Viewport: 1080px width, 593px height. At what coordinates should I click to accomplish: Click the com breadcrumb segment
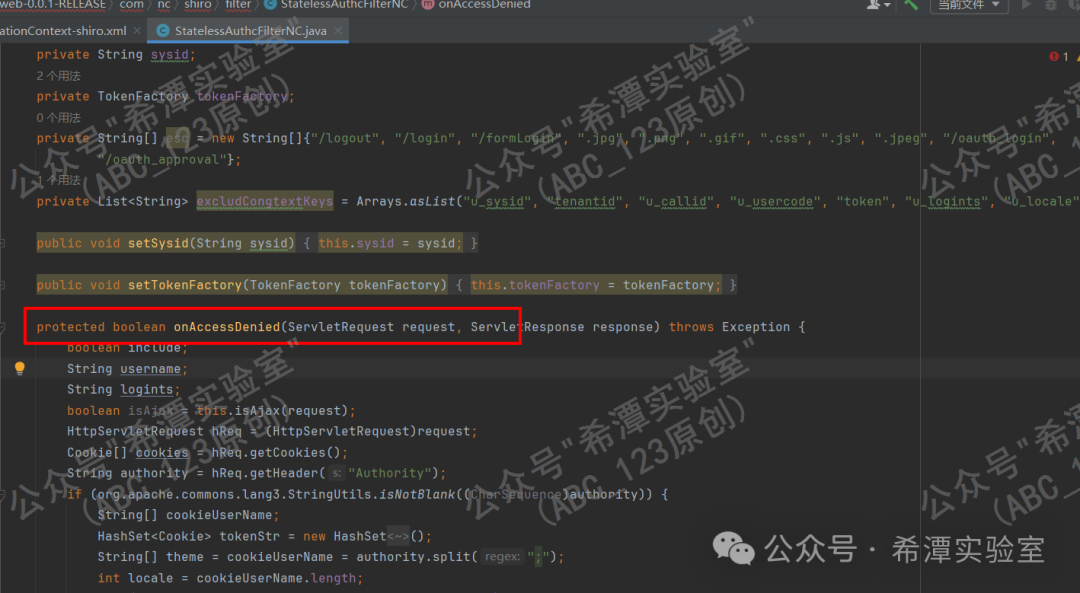point(132,5)
